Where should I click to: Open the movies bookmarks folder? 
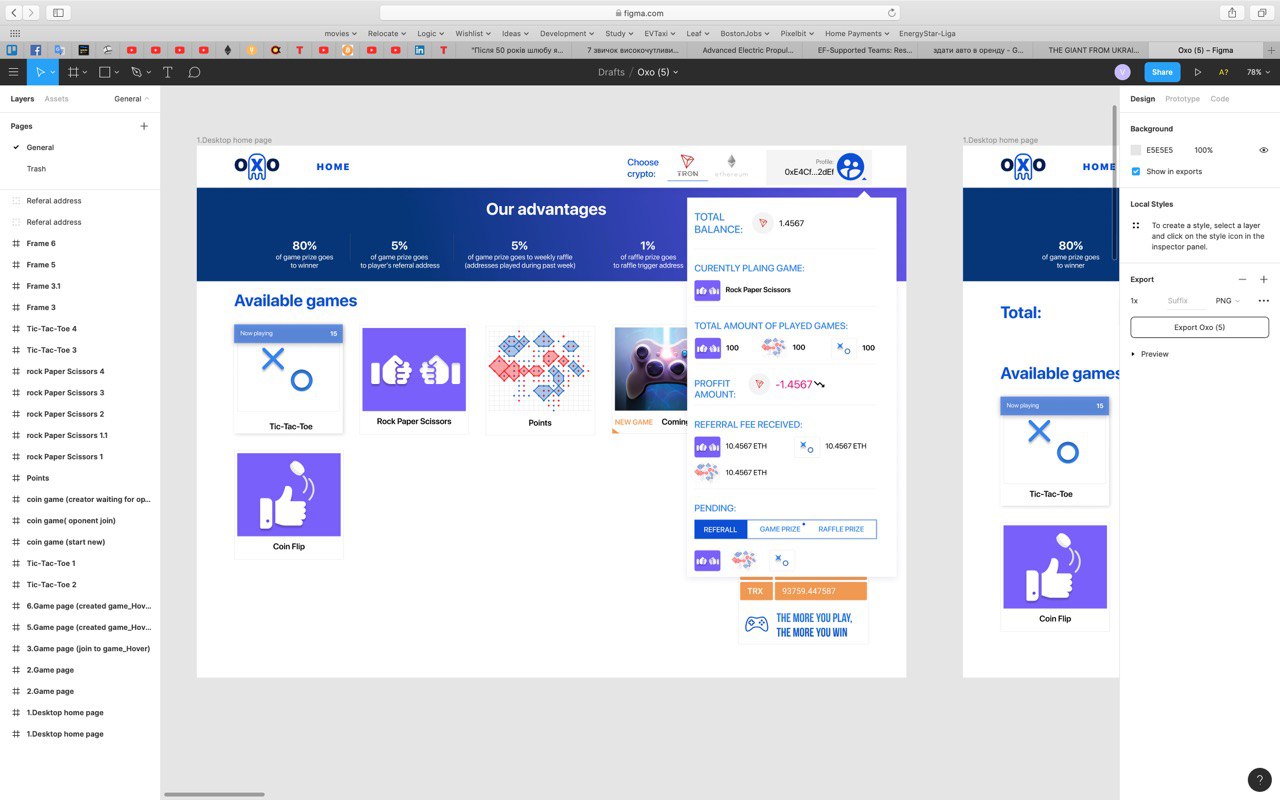point(340,33)
